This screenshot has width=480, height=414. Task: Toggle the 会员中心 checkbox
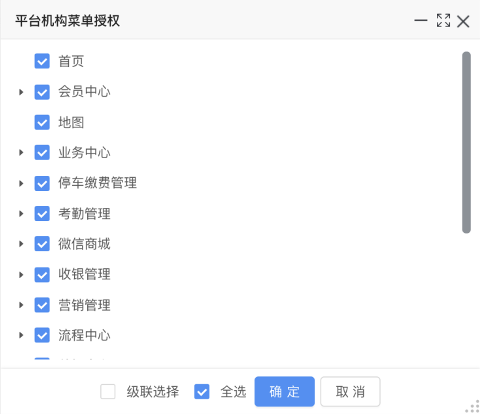tap(42, 92)
